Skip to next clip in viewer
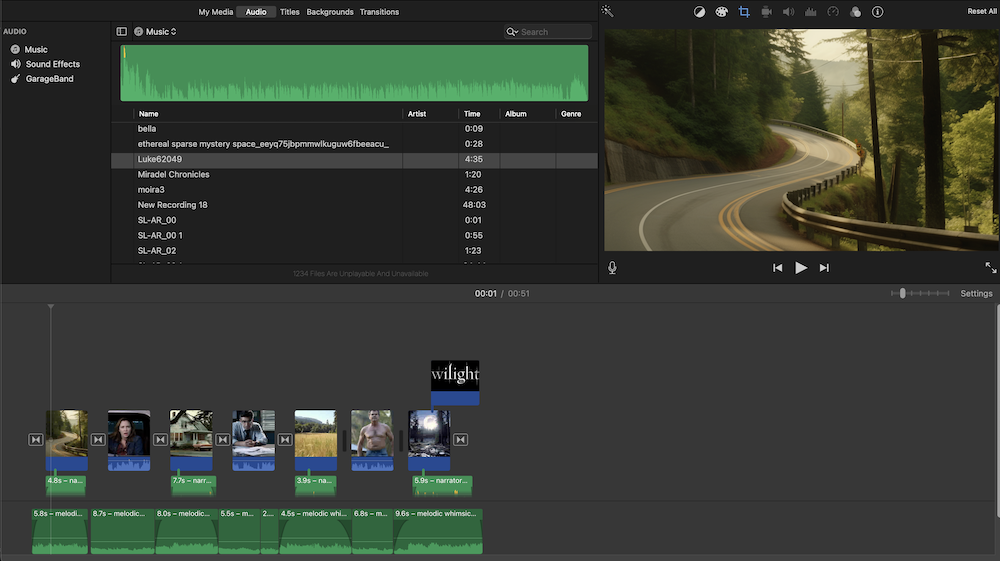 (x=824, y=268)
